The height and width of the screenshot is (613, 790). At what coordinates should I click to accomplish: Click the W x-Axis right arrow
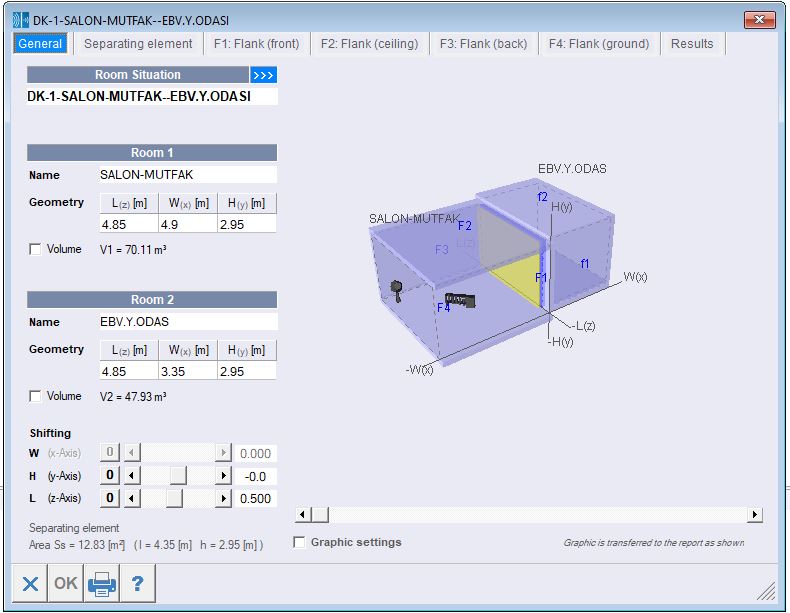coord(223,452)
